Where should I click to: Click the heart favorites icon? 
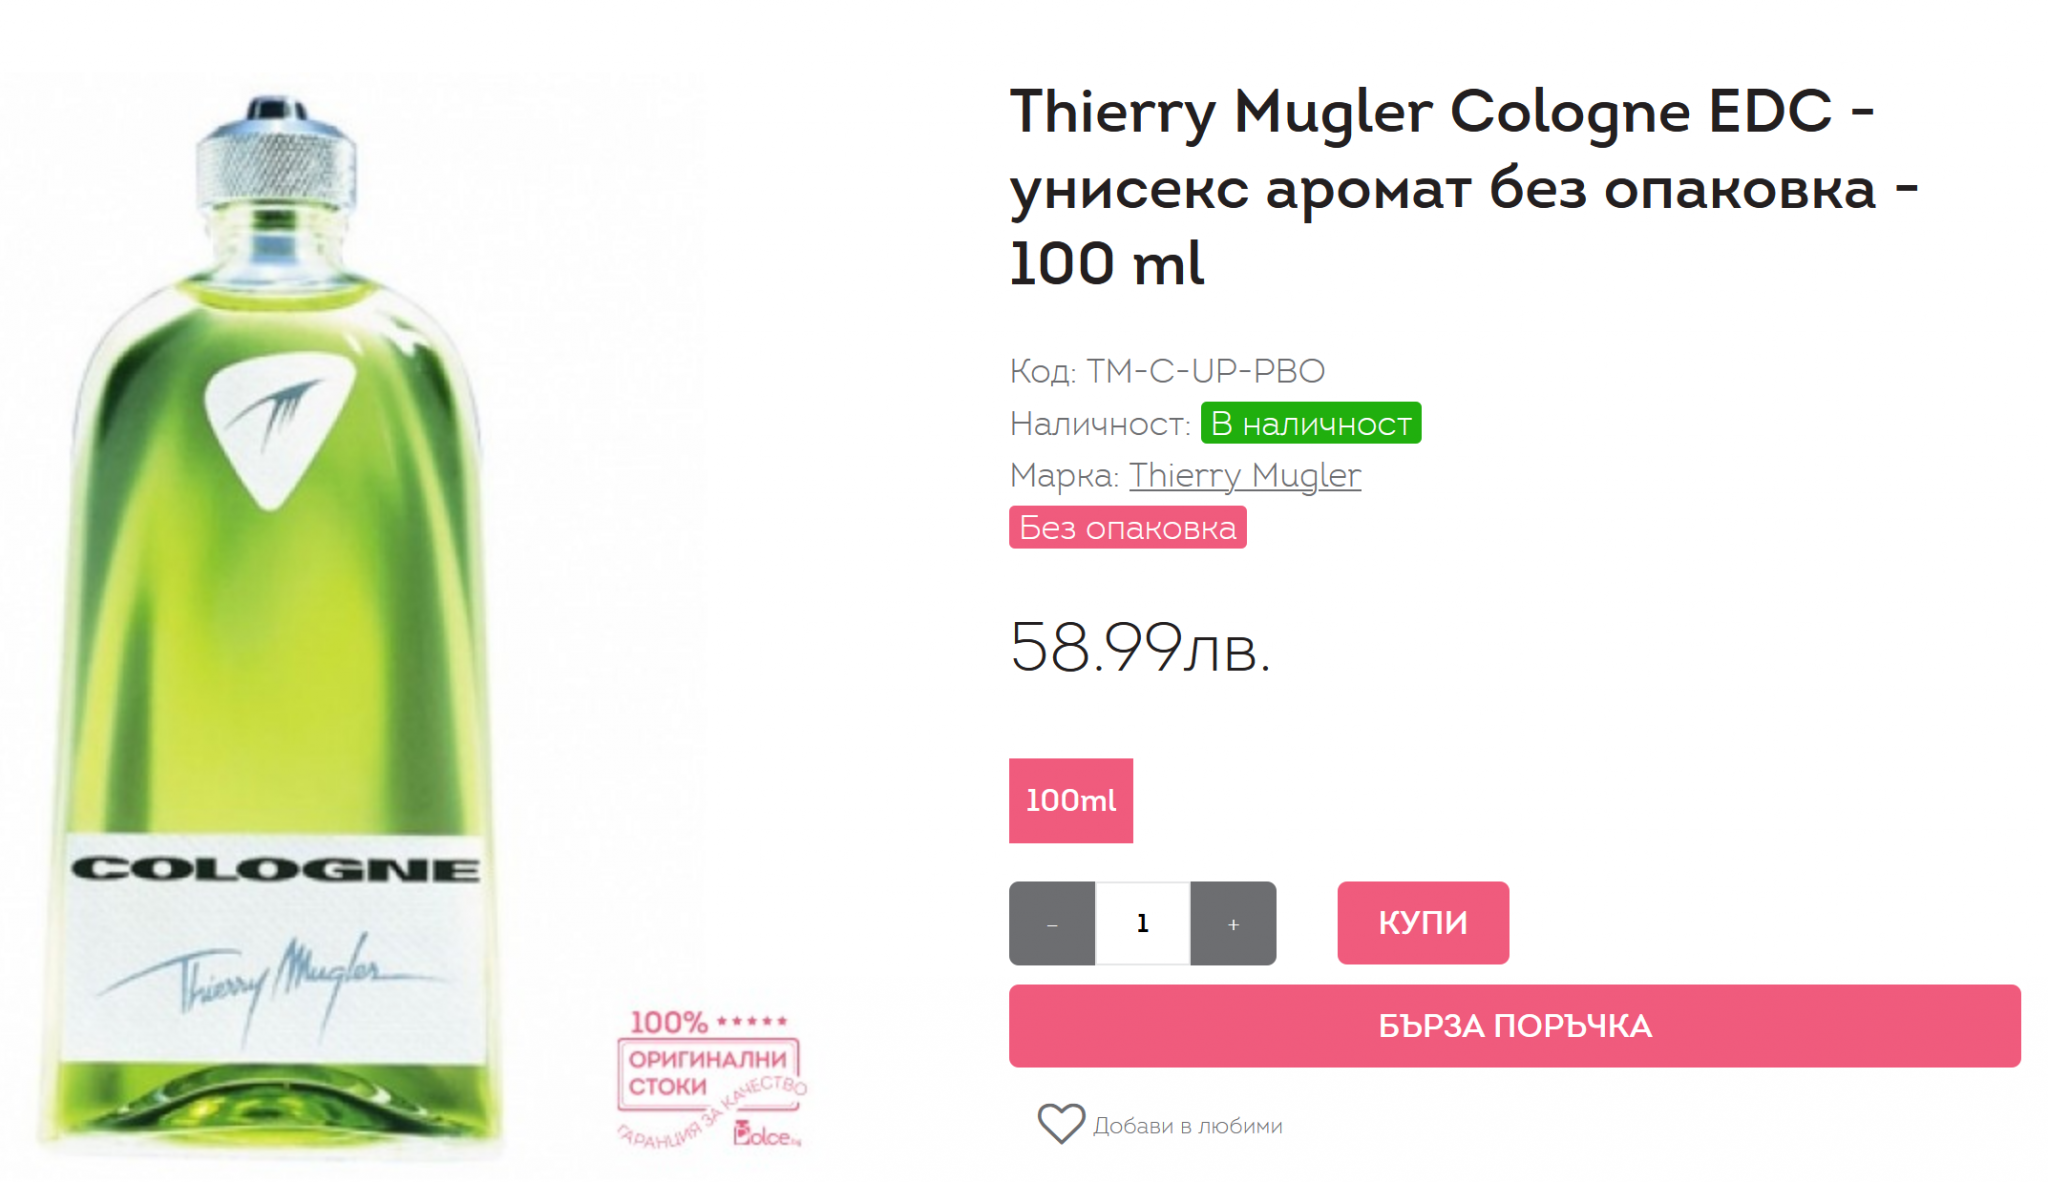coord(1060,1124)
